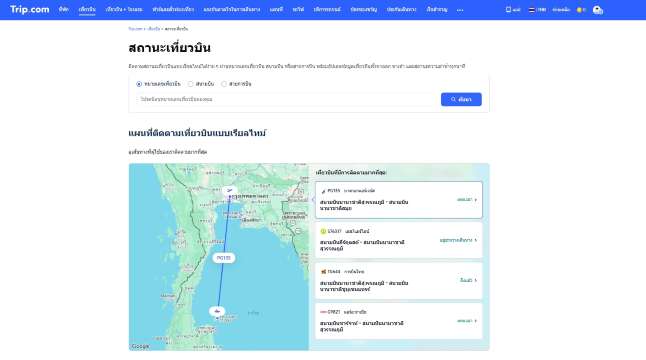
Task: Open flight card with red airline logo
Action: [x=398, y=321]
